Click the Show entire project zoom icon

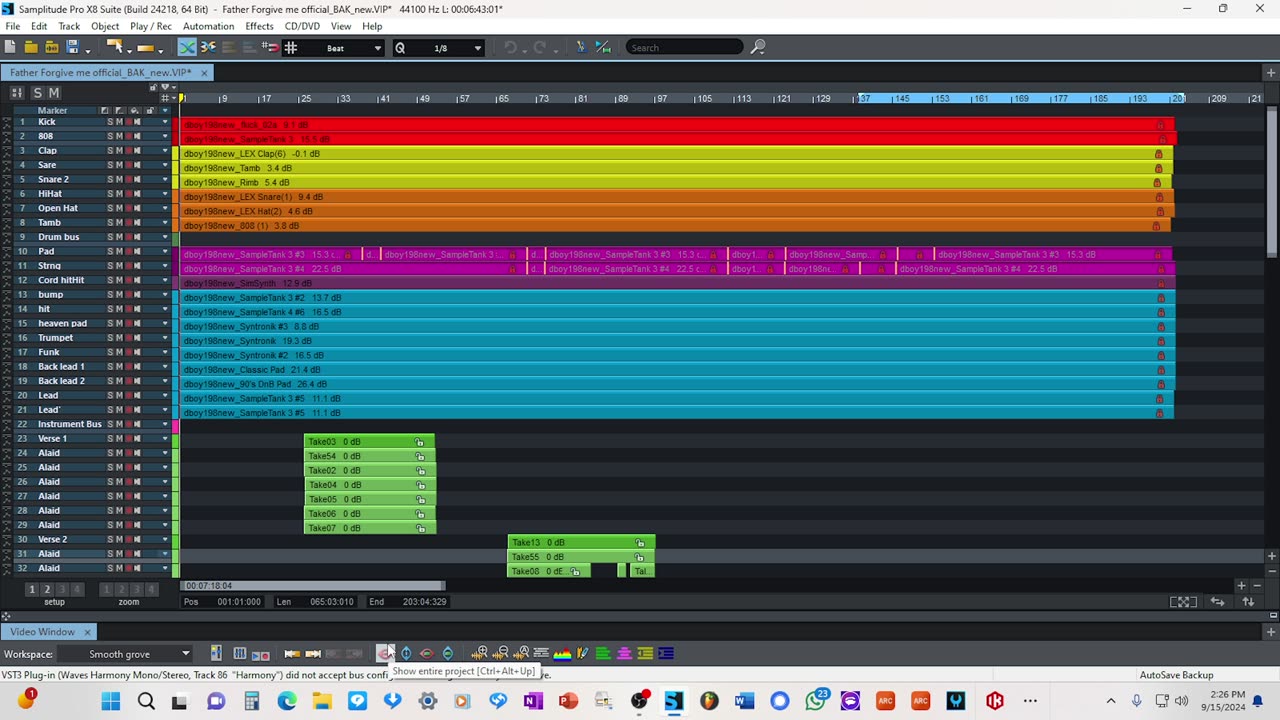tap(384, 654)
